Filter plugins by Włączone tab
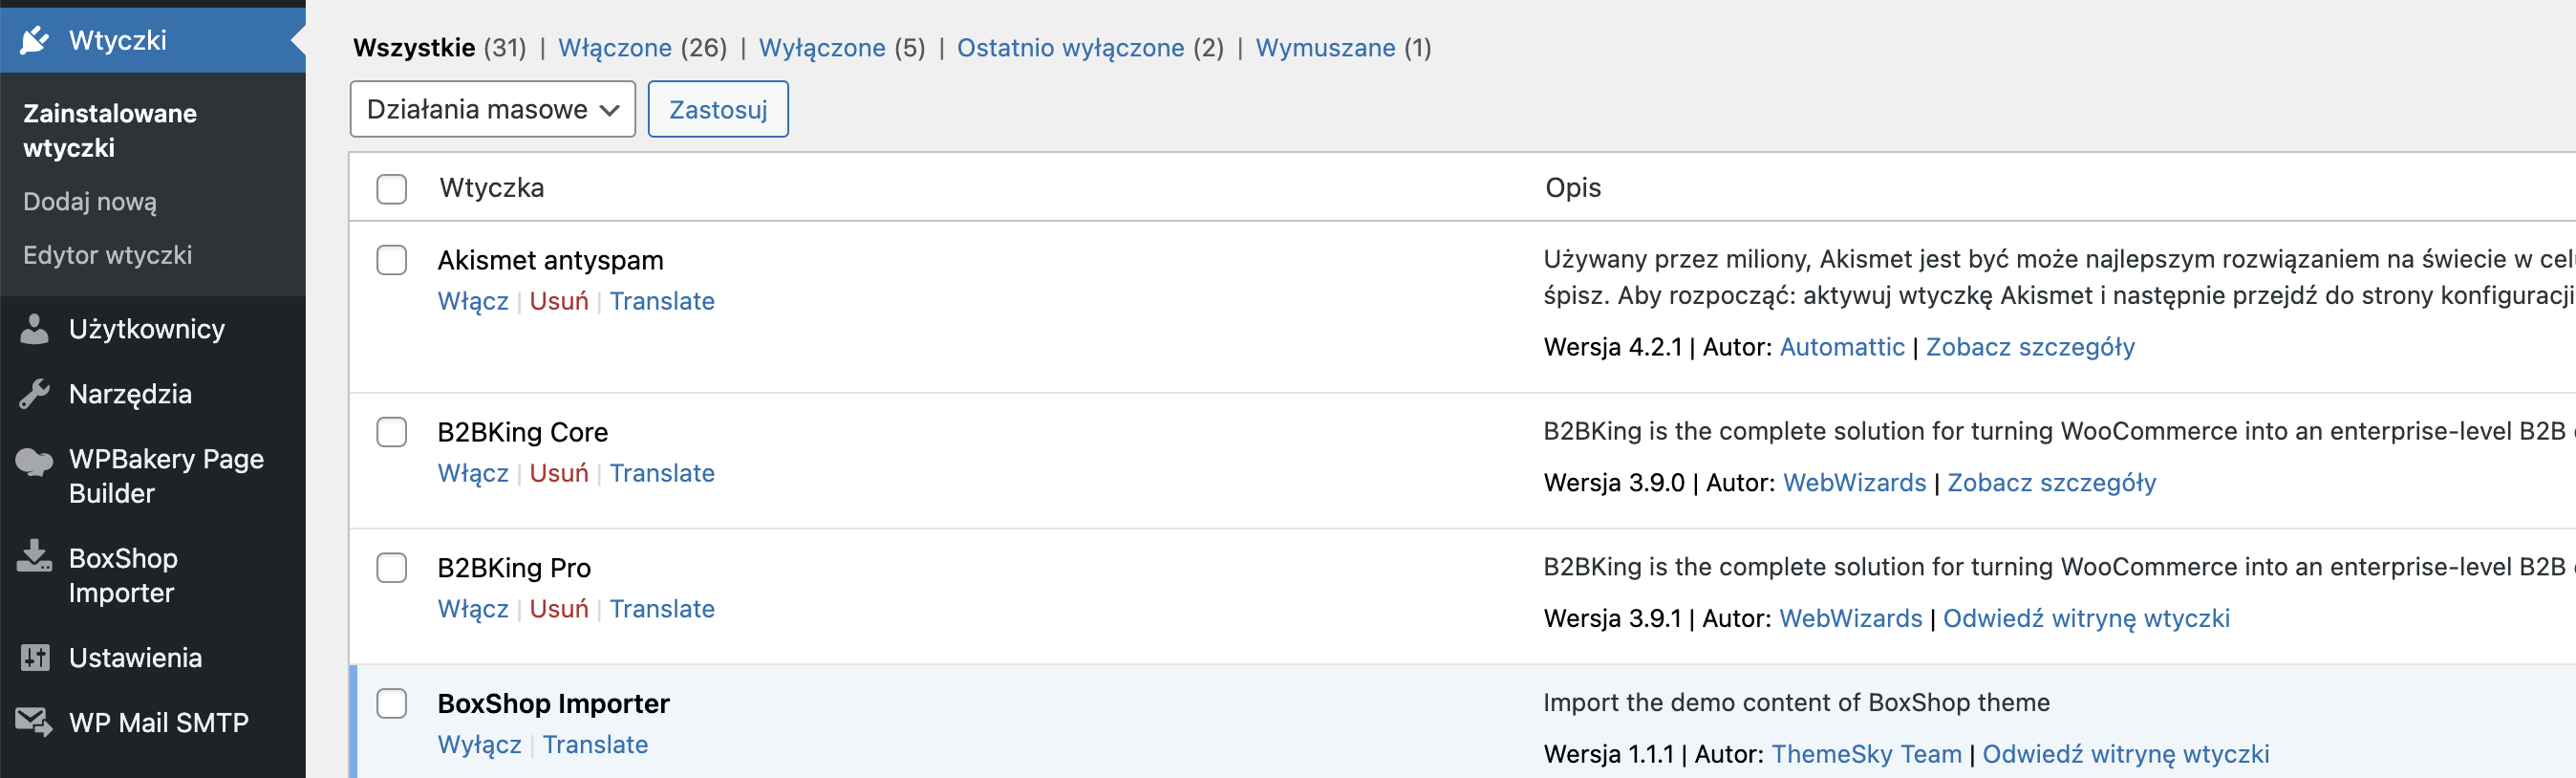This screenshot has width=2576, height=778. [x=615, y=48]
